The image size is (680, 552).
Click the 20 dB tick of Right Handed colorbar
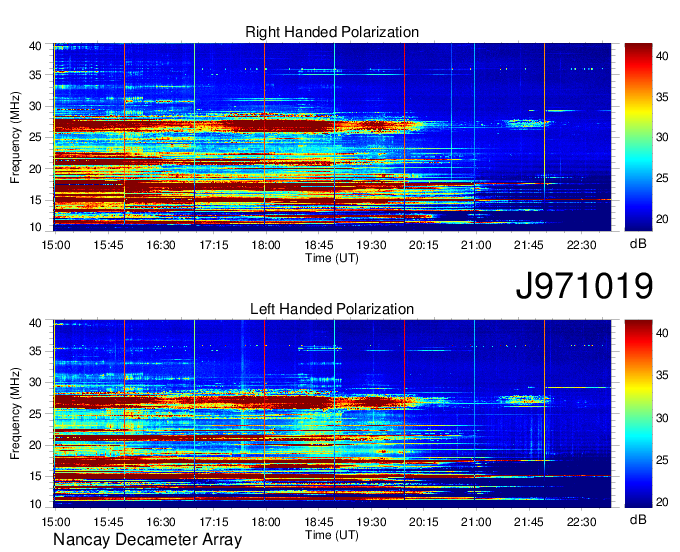[662, 219]
